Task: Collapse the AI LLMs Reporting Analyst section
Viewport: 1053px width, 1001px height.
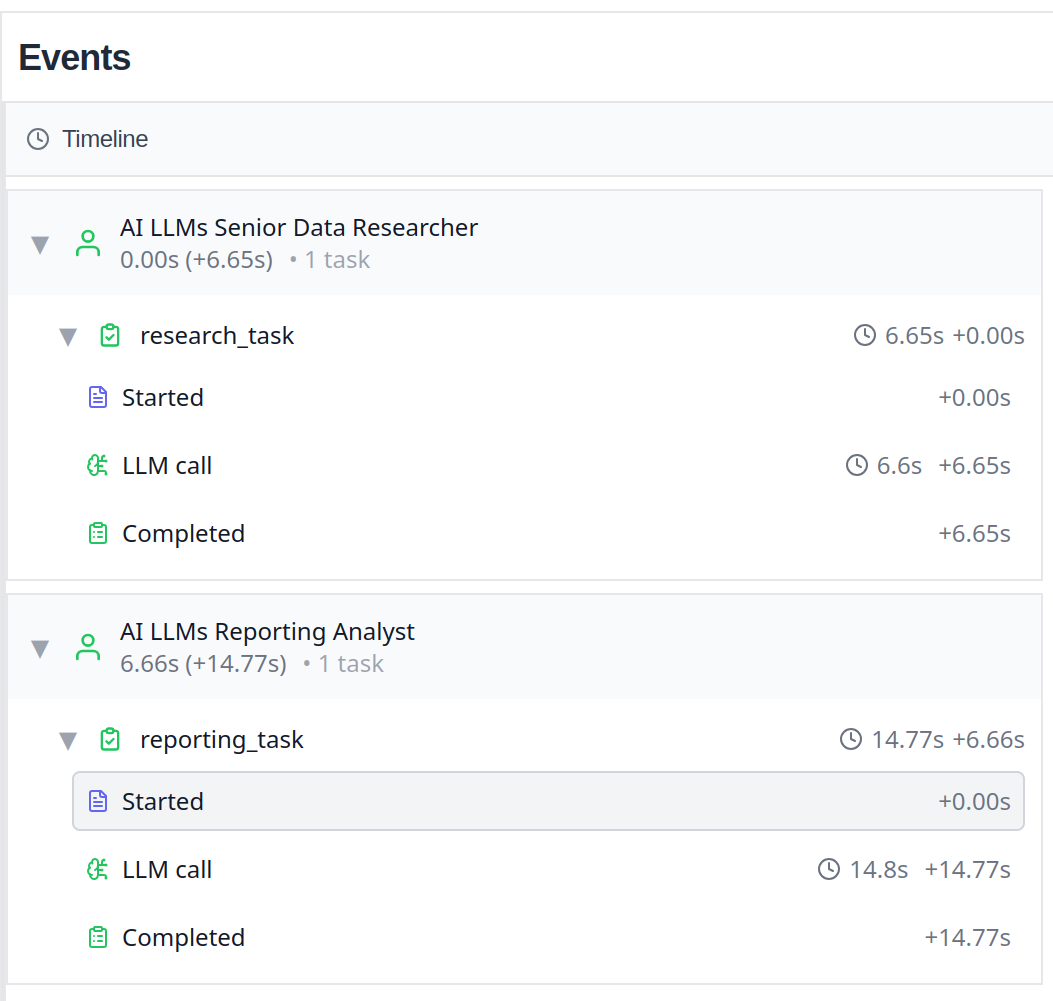Action: [40, 648]
